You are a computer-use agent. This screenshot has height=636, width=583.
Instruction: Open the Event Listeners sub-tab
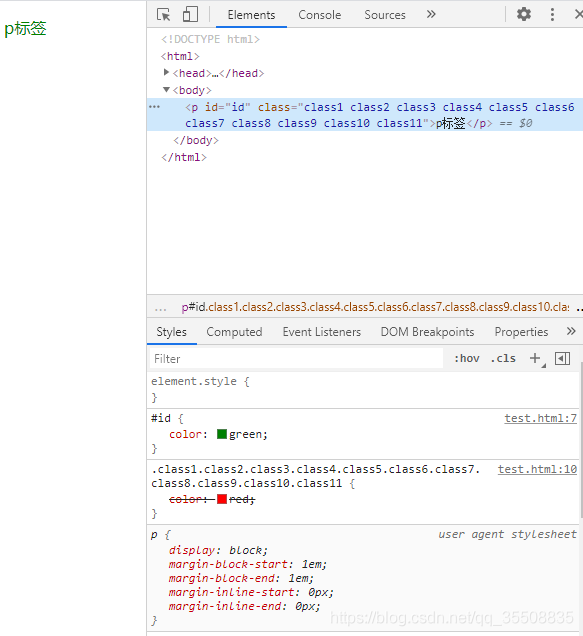click(x=322, y=332)
